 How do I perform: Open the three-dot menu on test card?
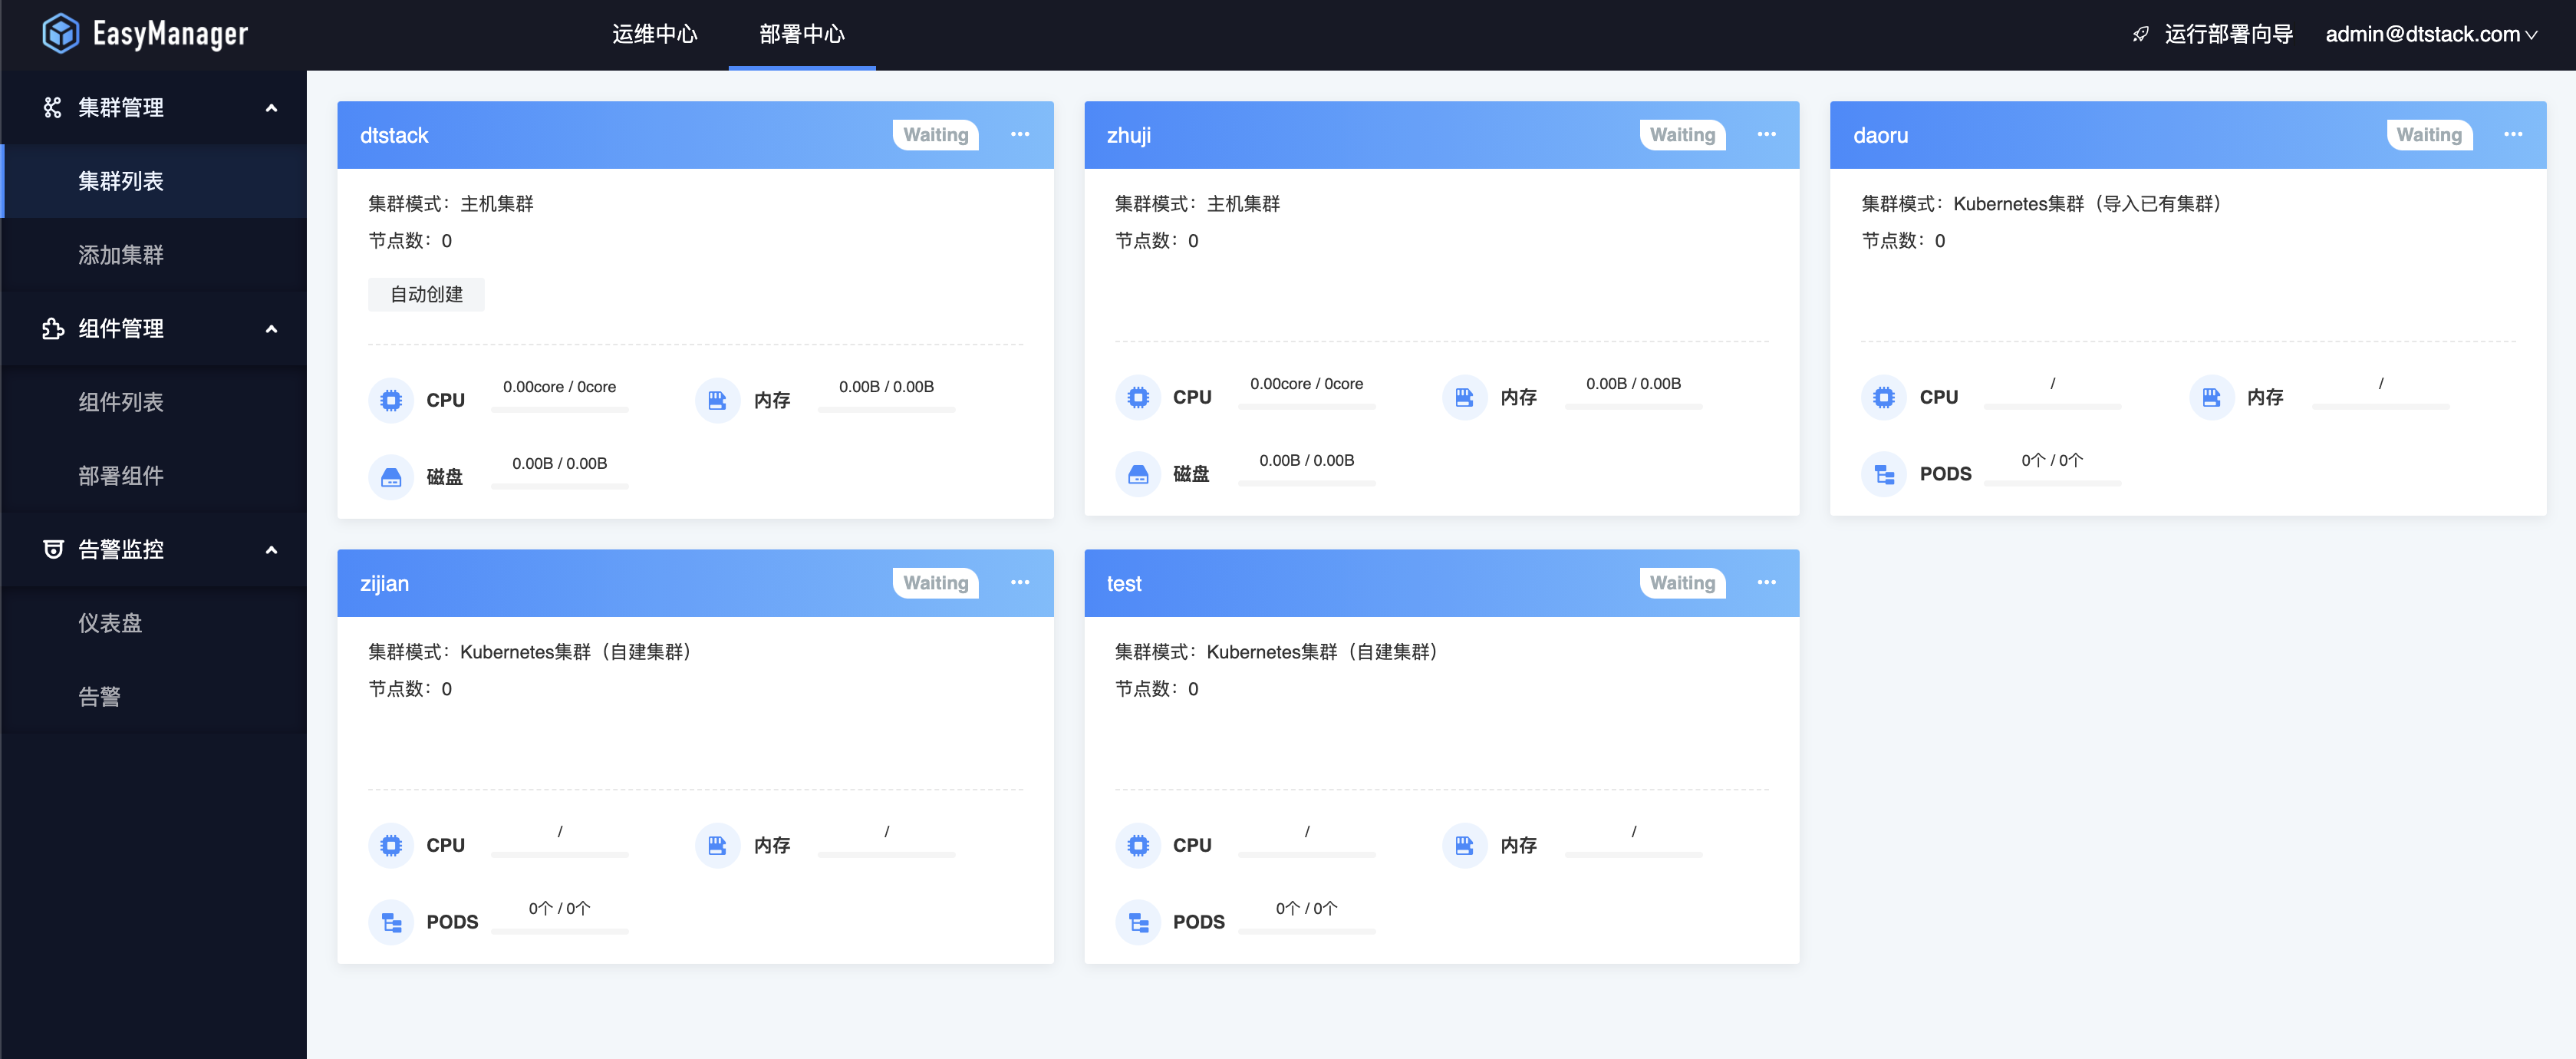pyautogui.click(x=1766, y=582)
